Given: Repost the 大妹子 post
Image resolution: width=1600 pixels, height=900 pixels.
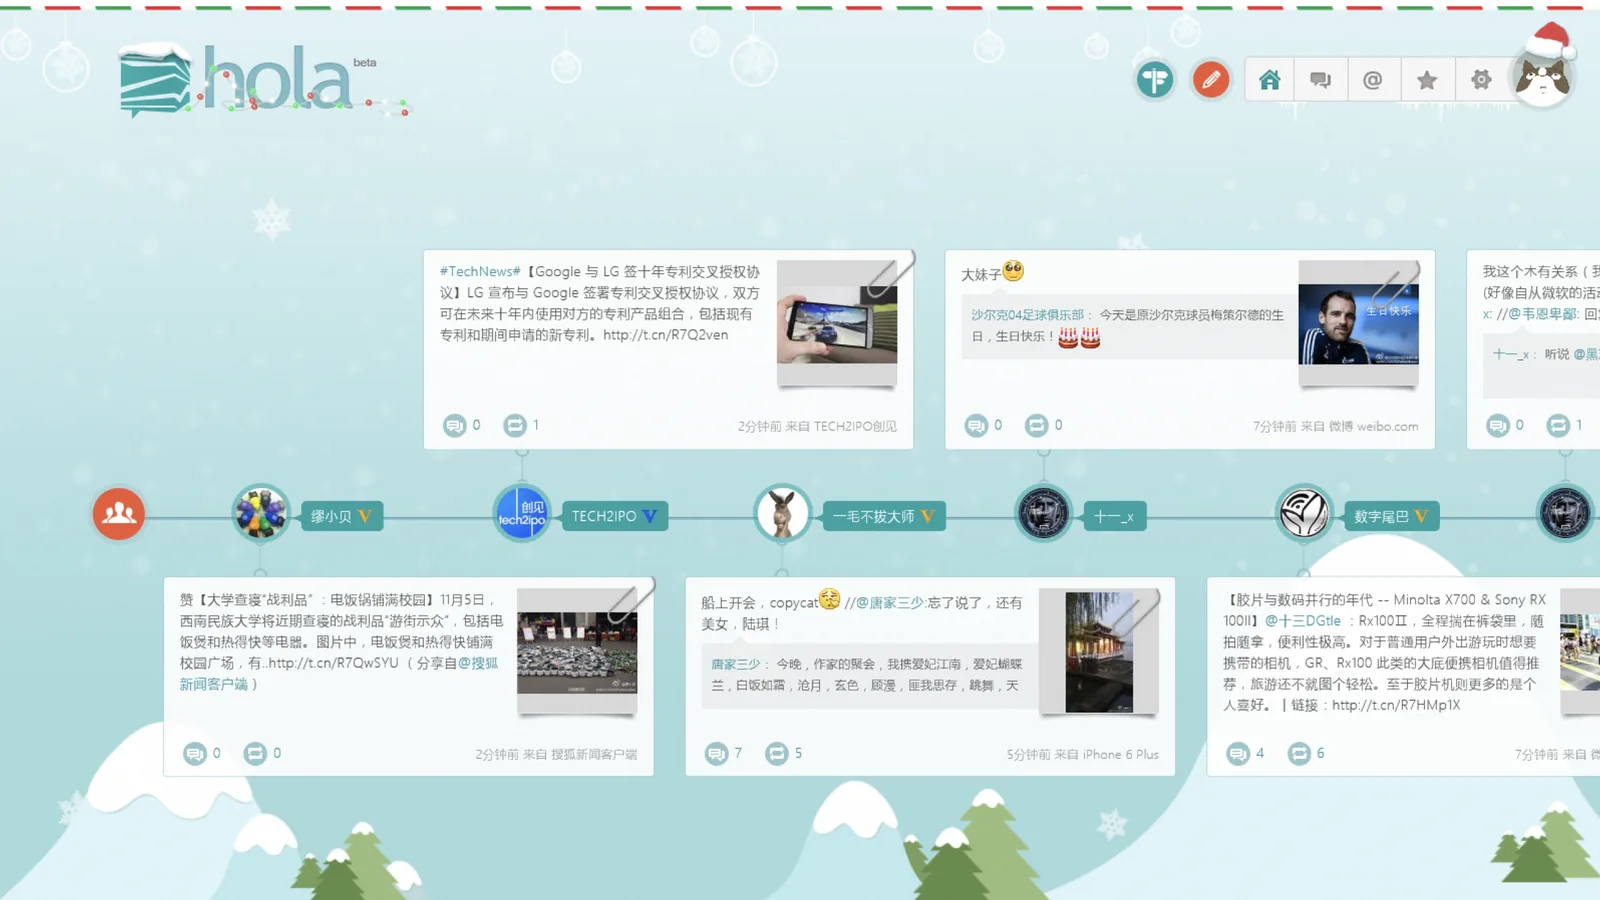Looking at the screenshot, I should (1037, 426).
